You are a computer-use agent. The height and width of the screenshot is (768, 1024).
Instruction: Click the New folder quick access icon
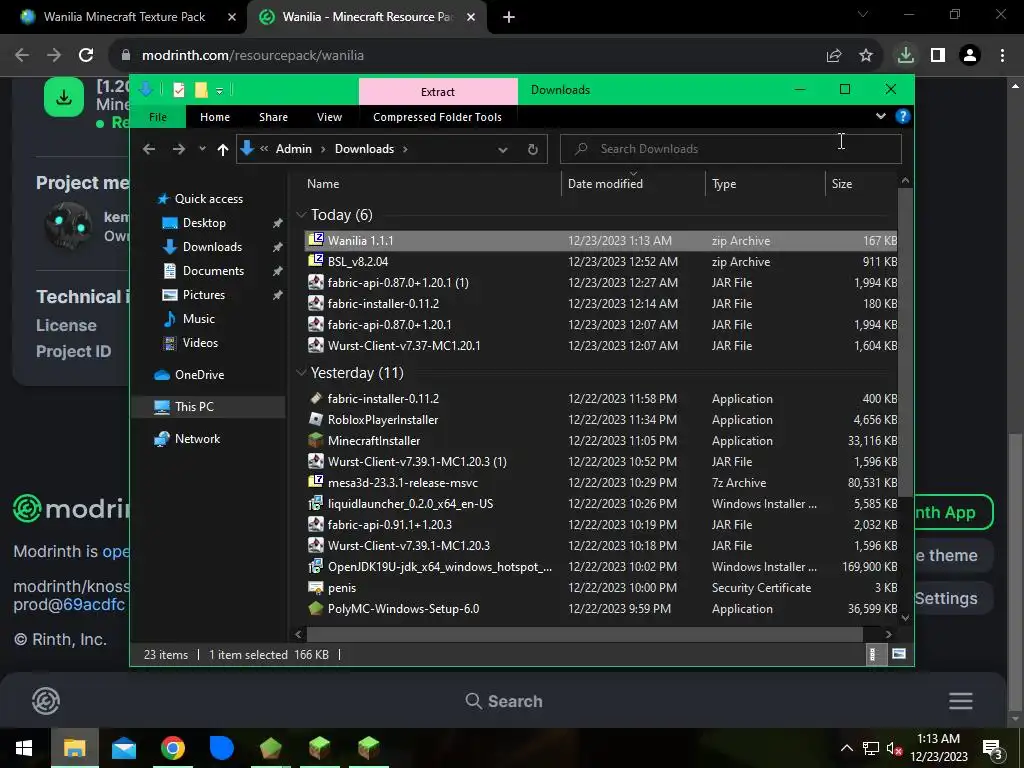pos(201,90)
